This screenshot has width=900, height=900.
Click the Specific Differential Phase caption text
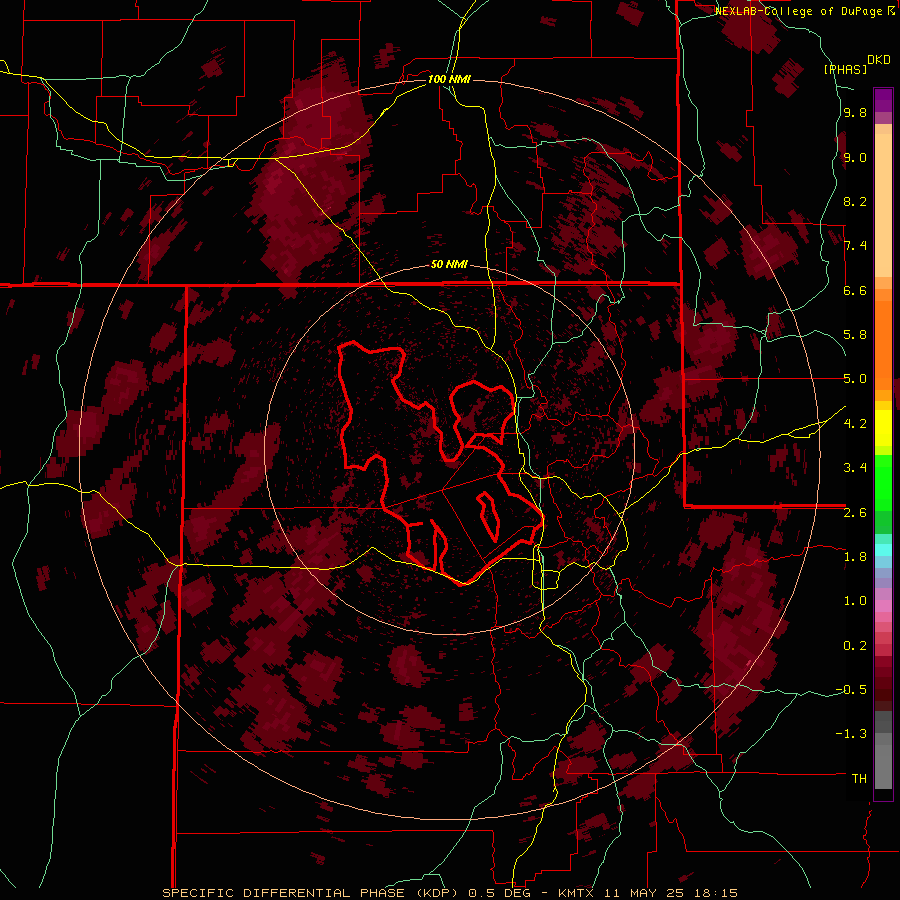point(450,893)
